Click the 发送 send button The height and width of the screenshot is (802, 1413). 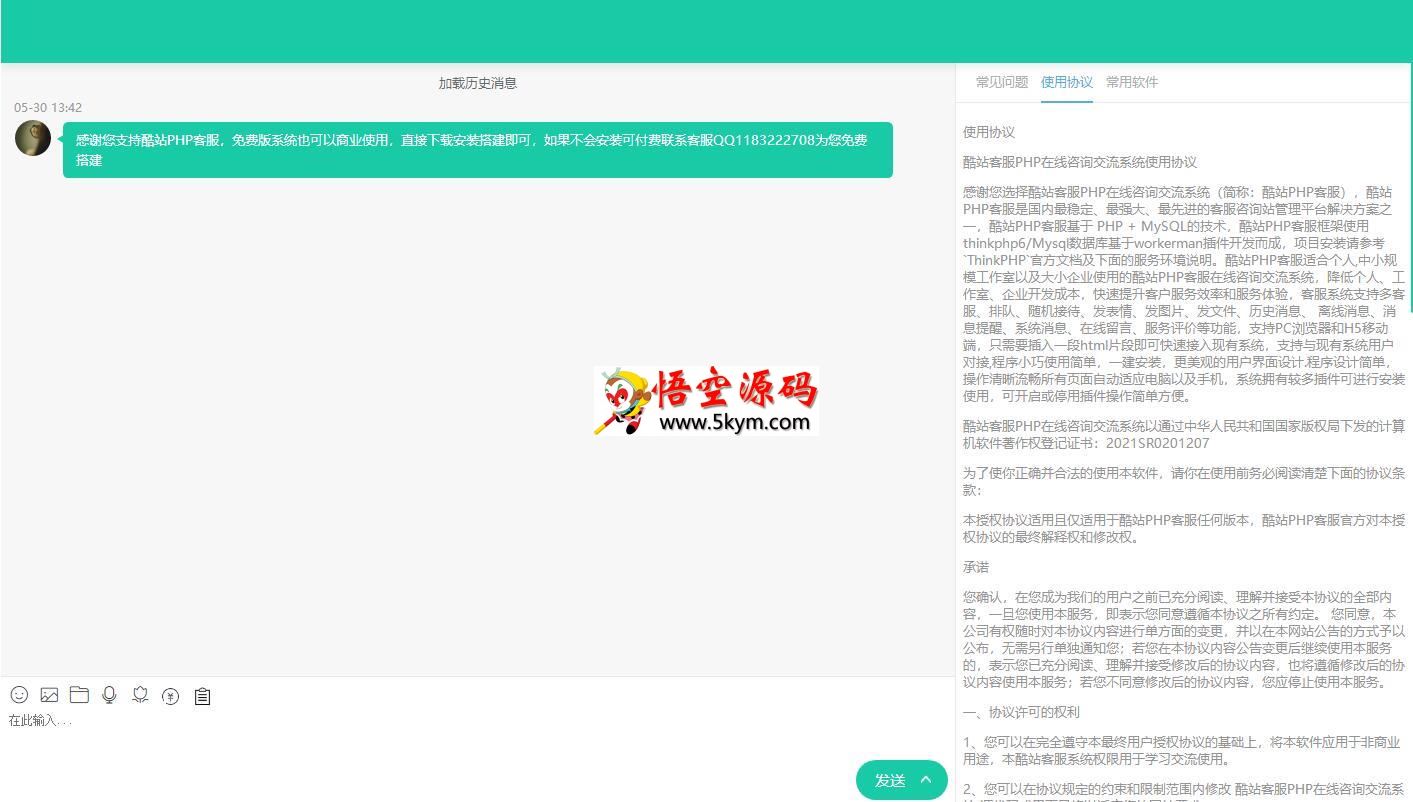click(890, 781)
